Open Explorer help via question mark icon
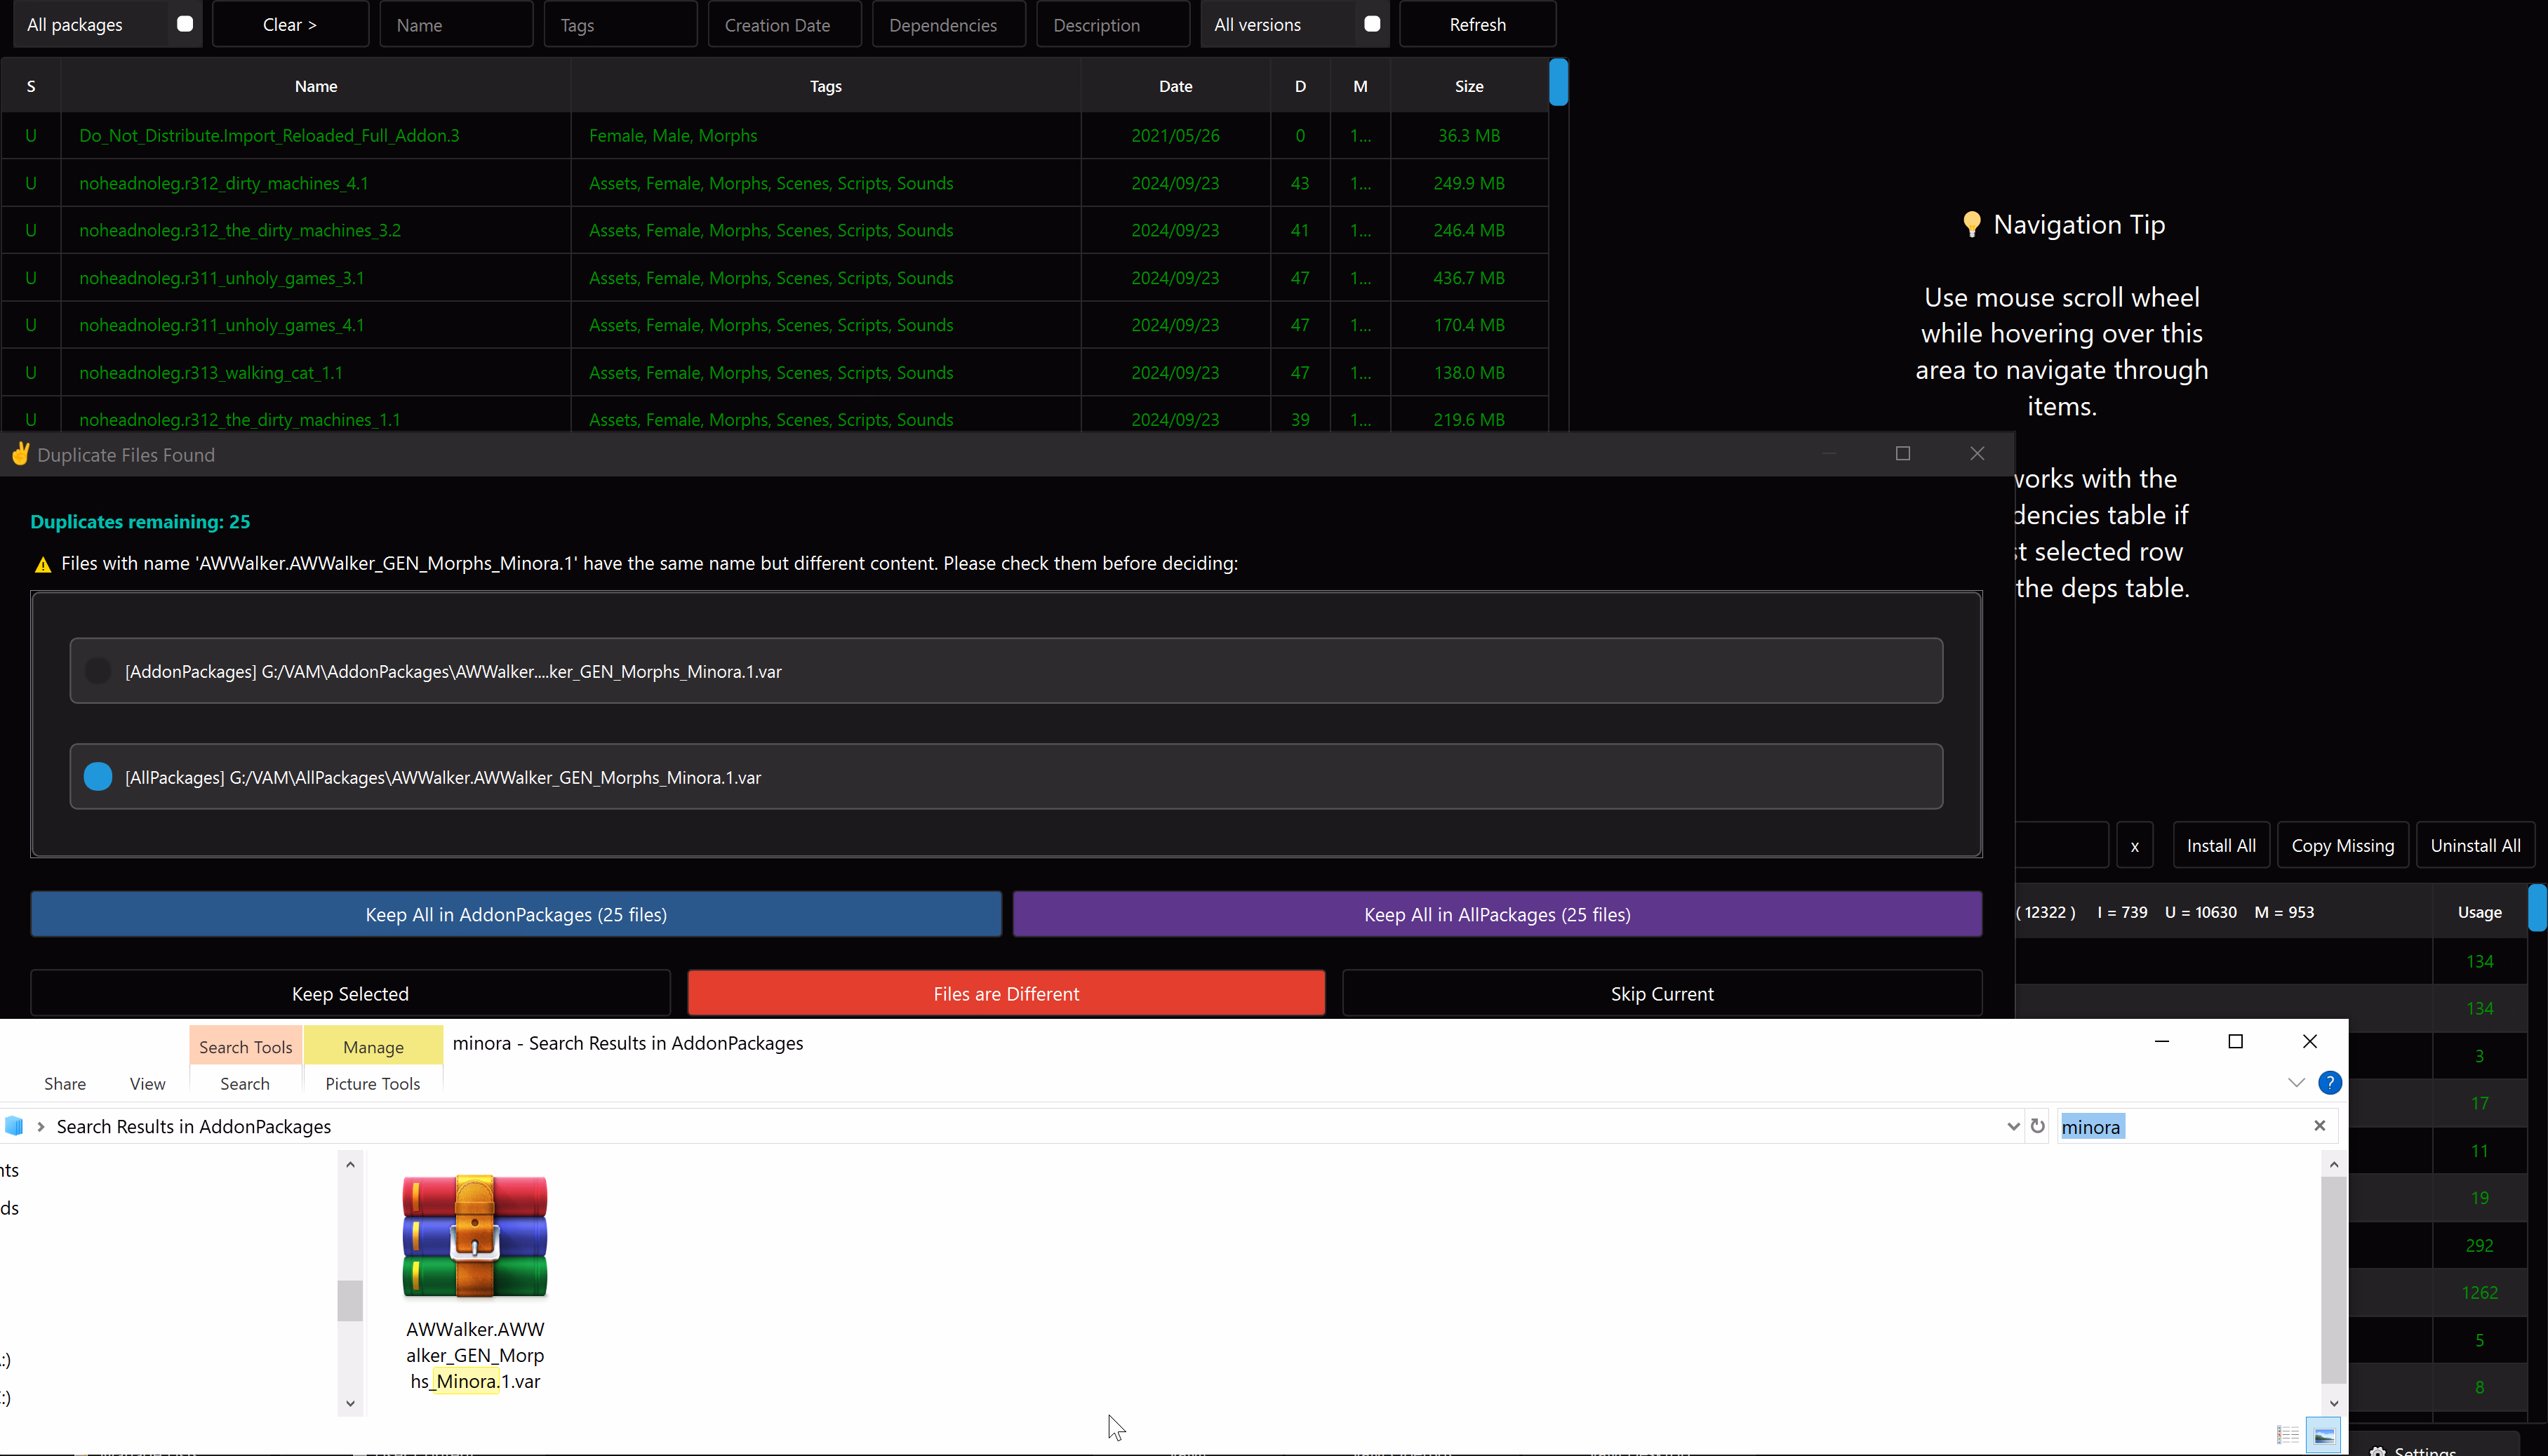The width and height of the screenshot is (2548, 1456). point(2329,1083)
